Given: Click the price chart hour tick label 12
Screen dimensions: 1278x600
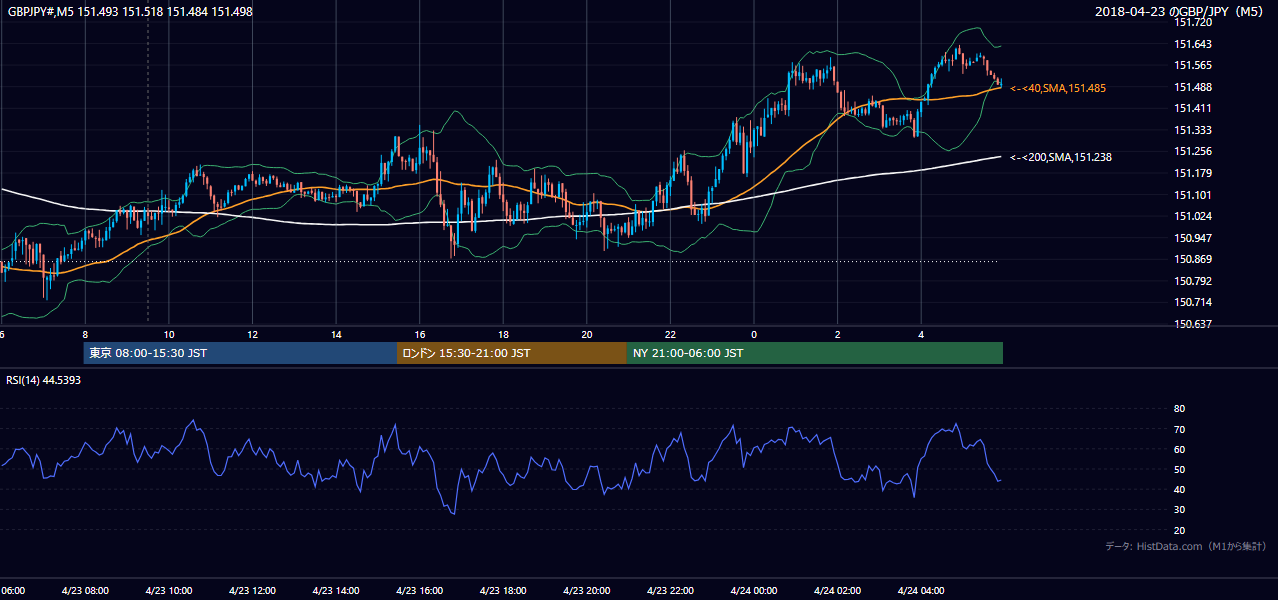Looking at the screenshot, I should pos(253,334).
